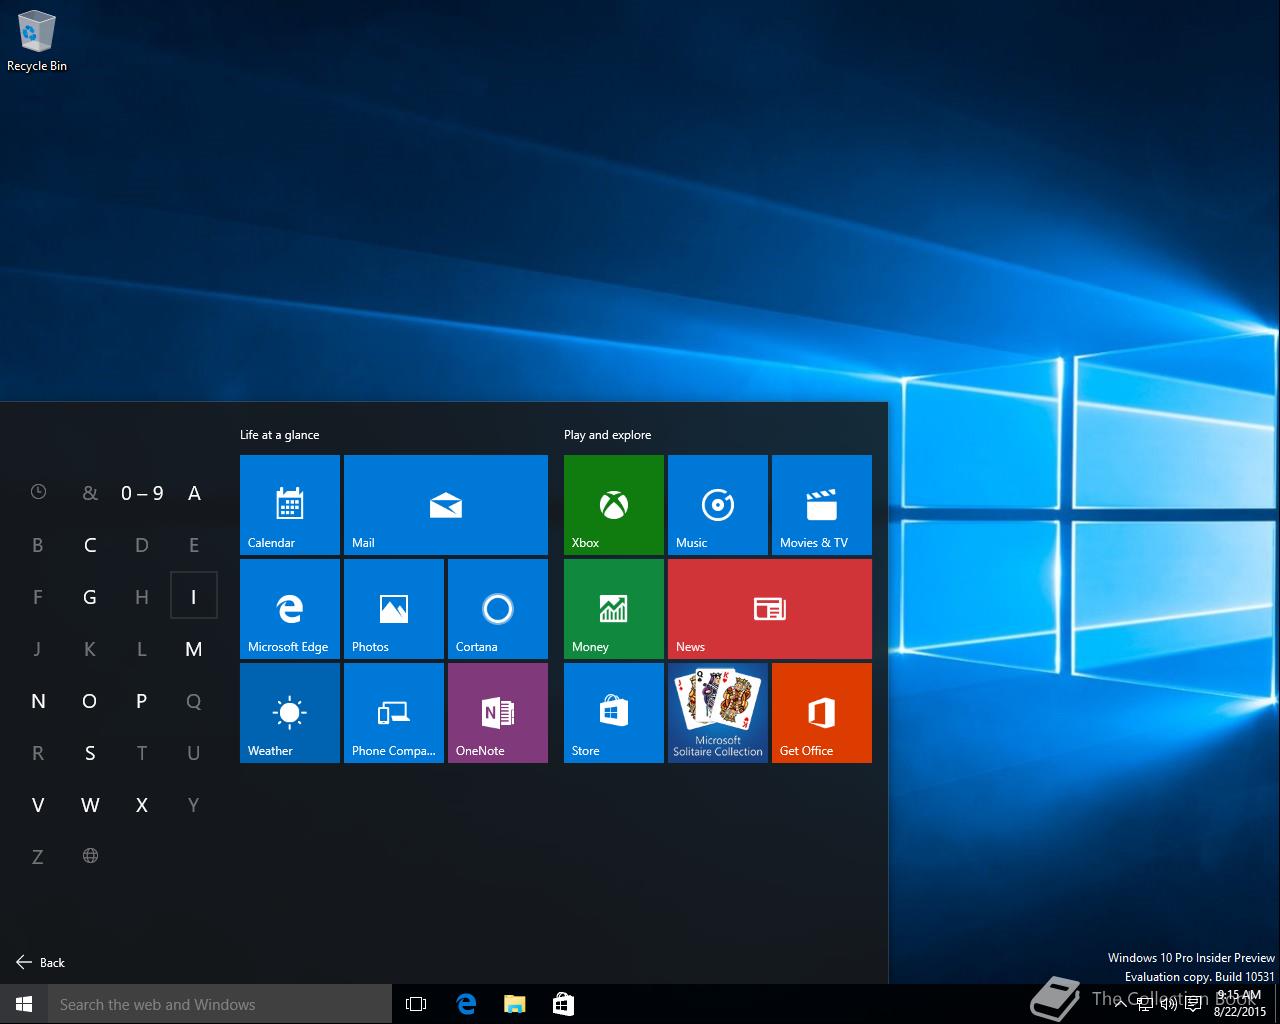Open the Money tile
Image resolution: width=1280 pixels, height=1024 pixels.
click(x=614, y=609)
